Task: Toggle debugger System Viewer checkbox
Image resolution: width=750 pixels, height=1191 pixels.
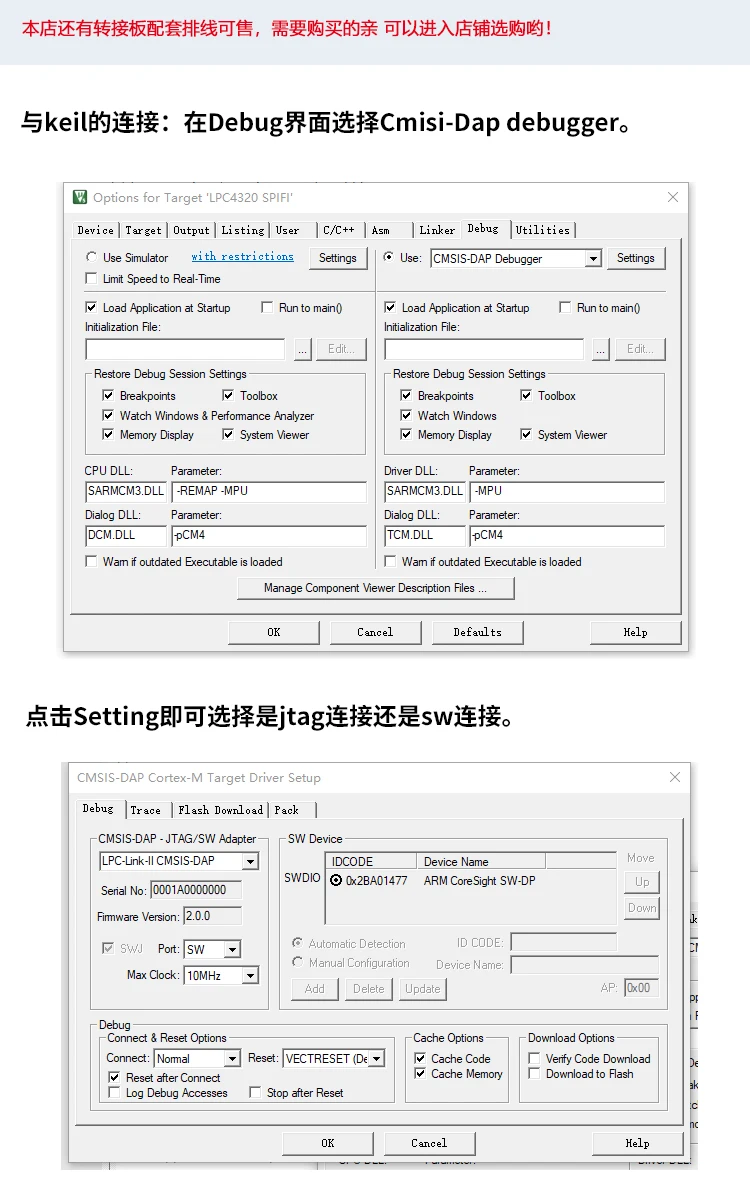Action: point(526,434)
